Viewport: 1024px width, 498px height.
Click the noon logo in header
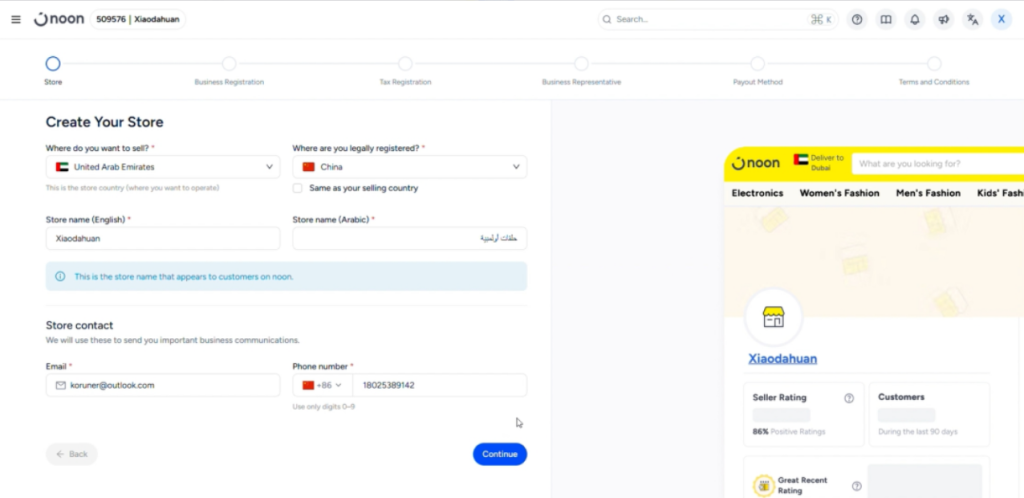tap(59, 20)
